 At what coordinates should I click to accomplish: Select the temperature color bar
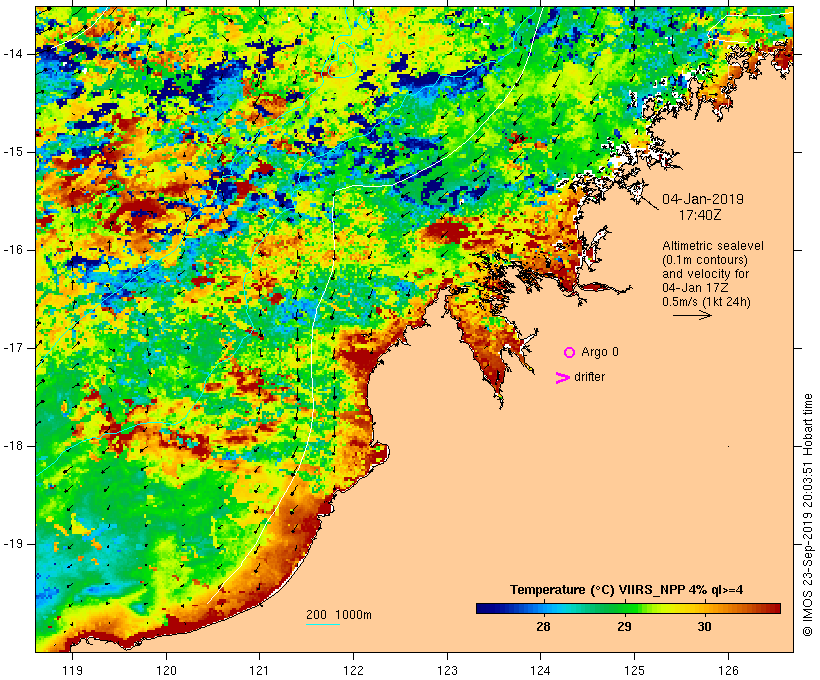(x=628, y=608)
